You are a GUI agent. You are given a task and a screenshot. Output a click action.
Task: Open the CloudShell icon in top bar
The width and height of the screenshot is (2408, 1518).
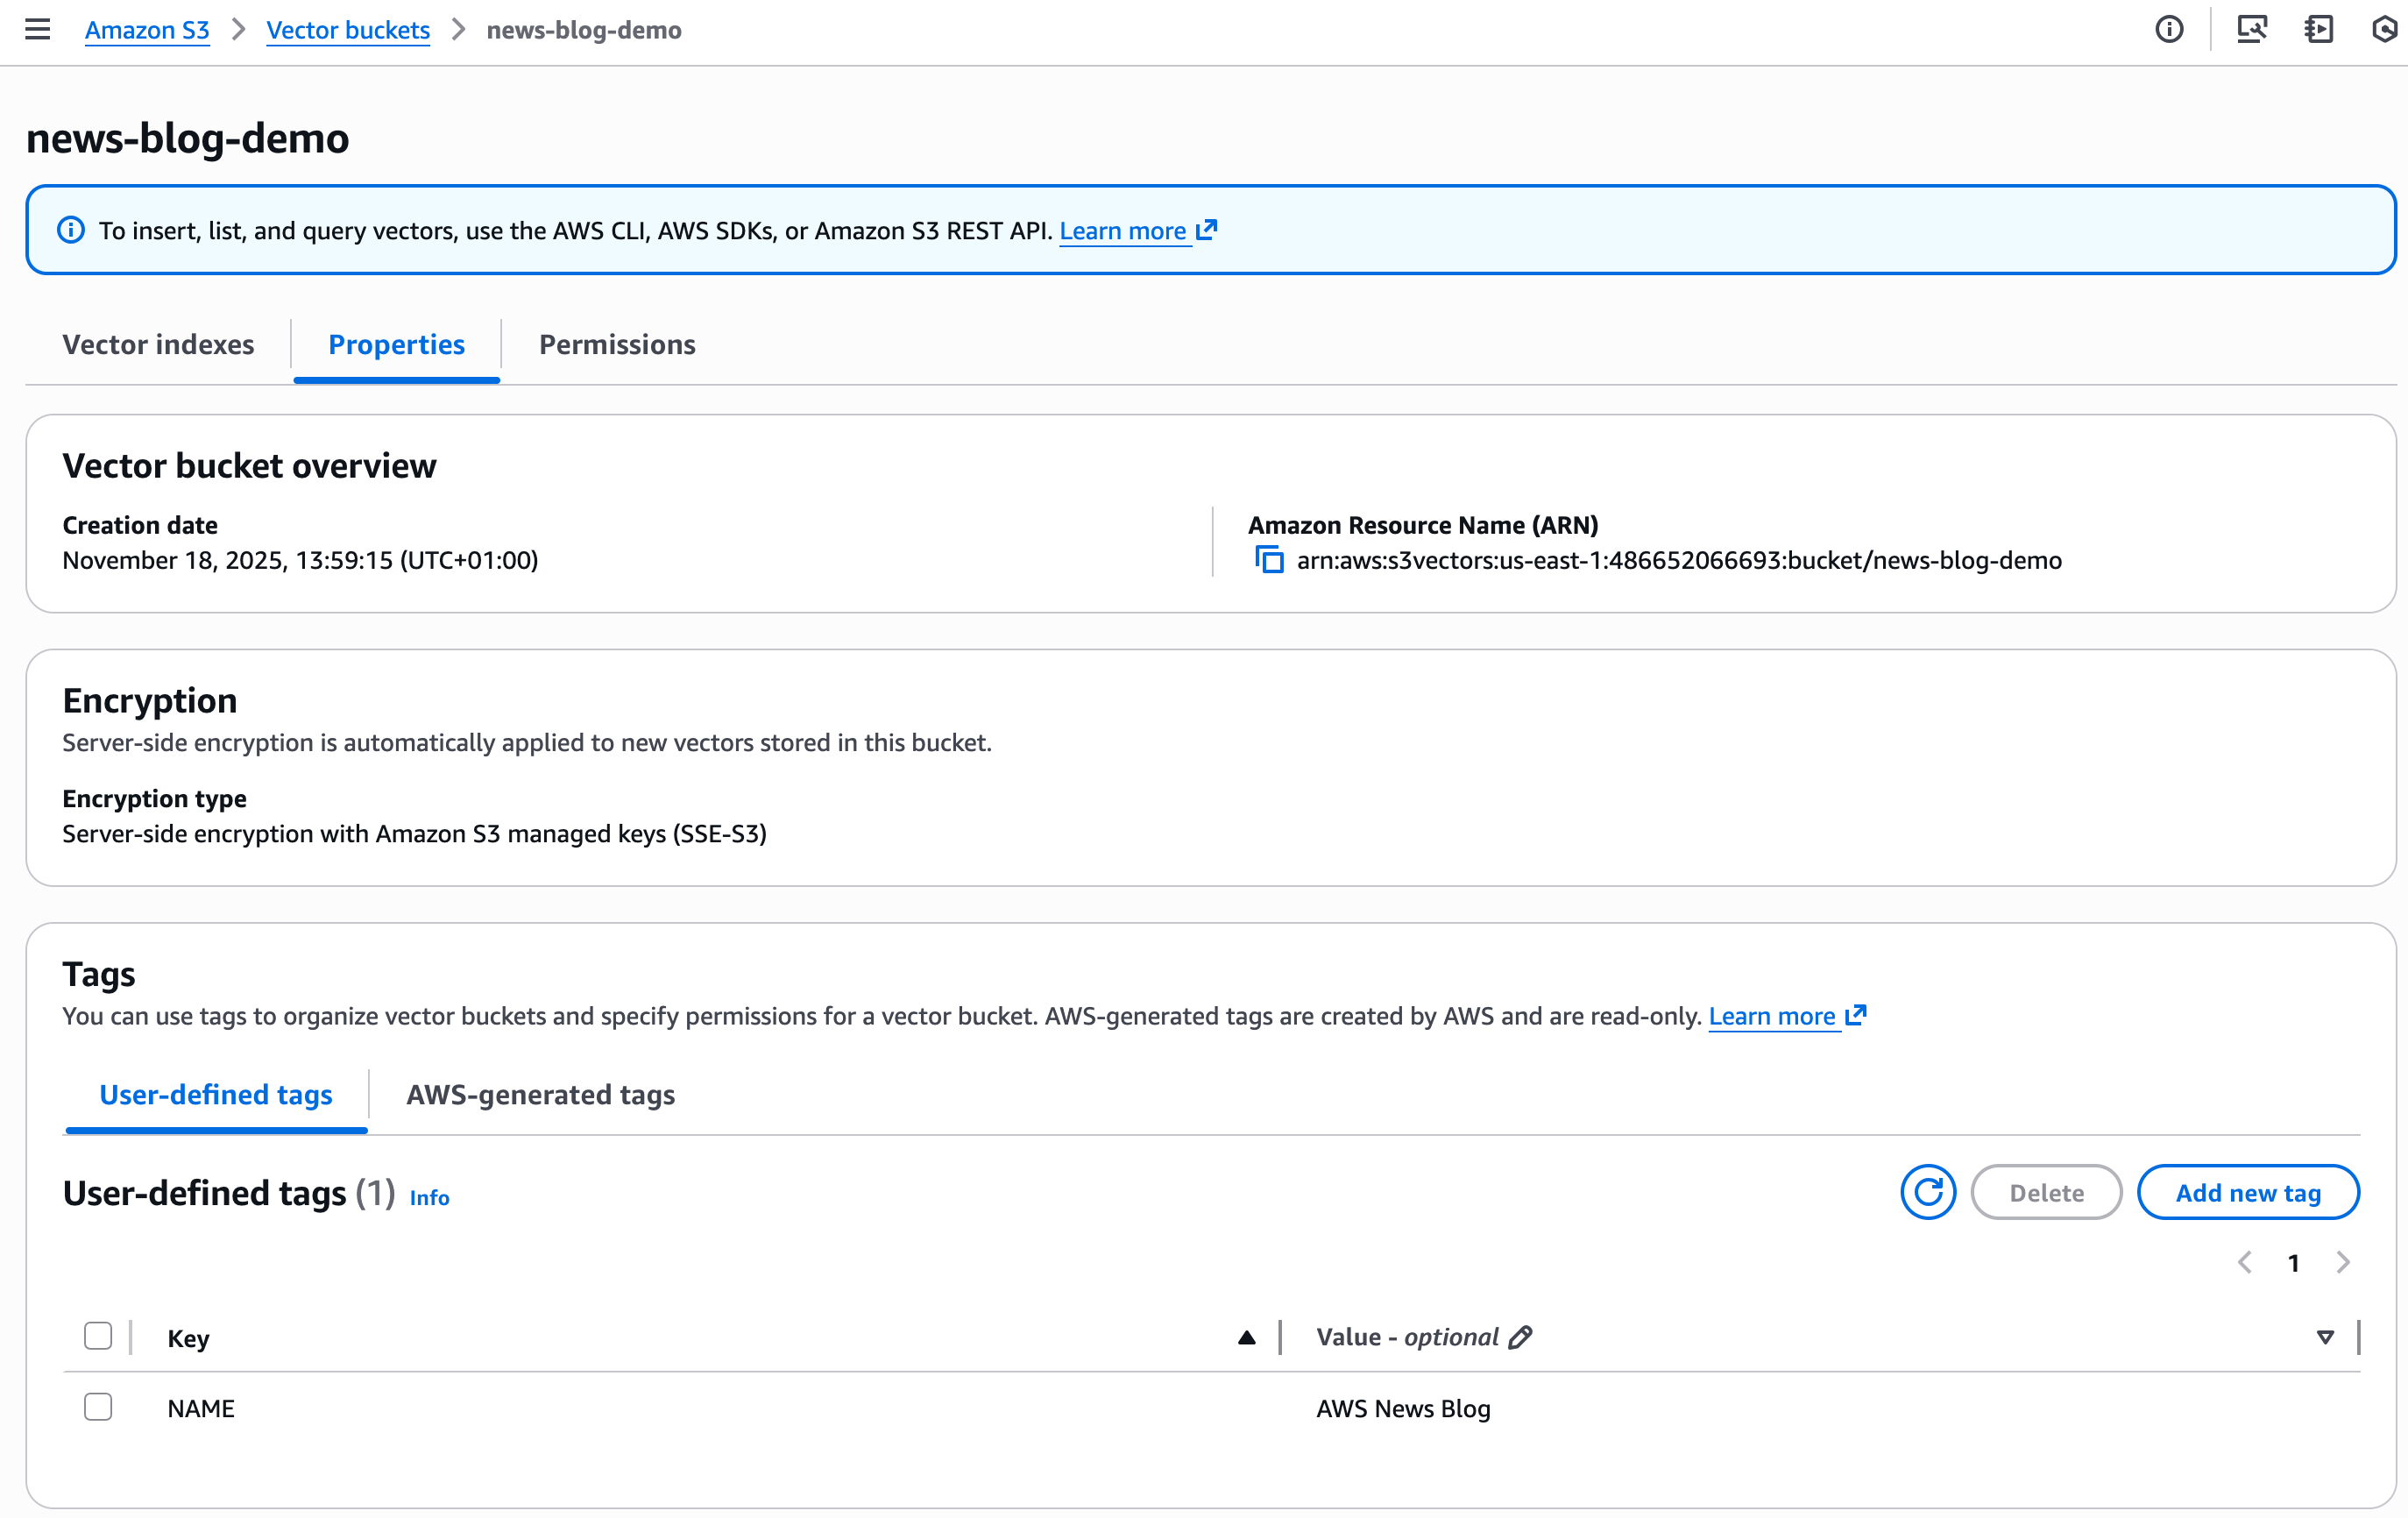[x=2251, y=30]
